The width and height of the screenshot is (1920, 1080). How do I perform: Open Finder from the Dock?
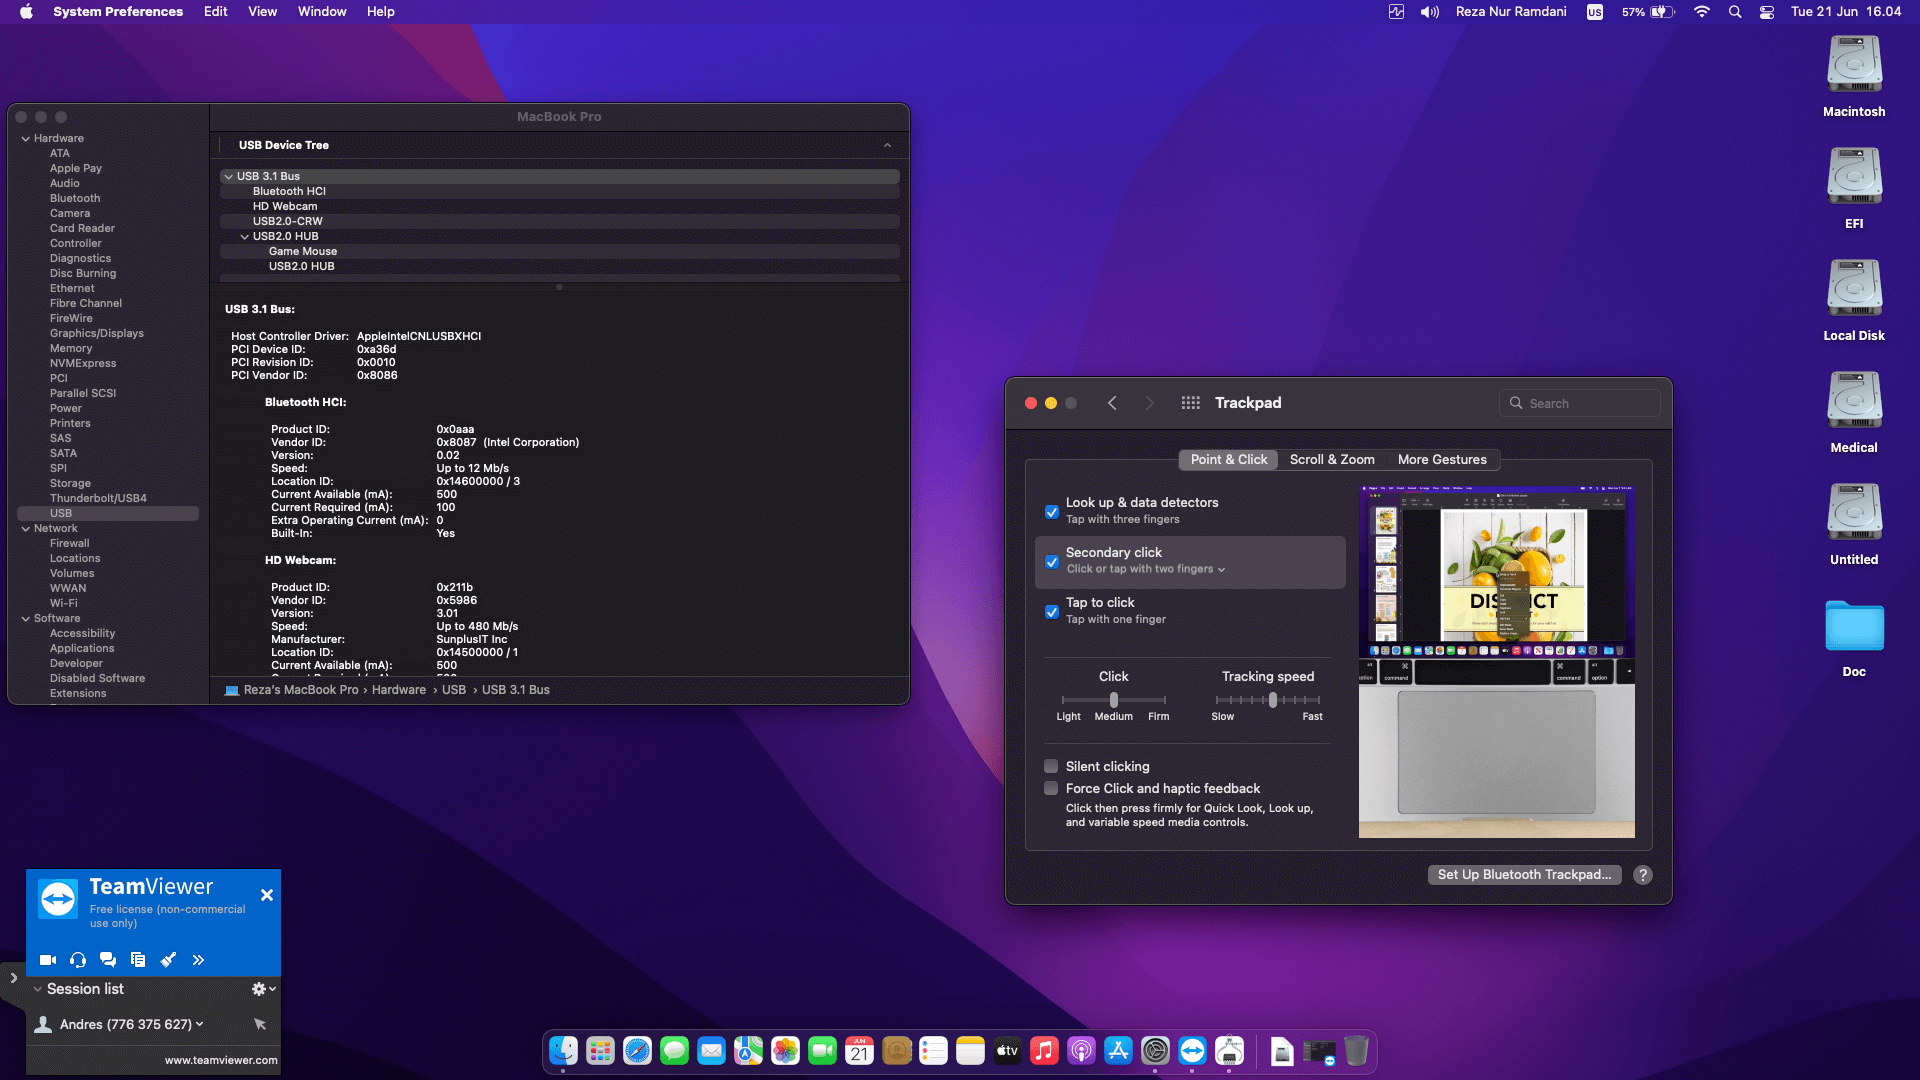pyautogui.click(x=564, y=1051)
